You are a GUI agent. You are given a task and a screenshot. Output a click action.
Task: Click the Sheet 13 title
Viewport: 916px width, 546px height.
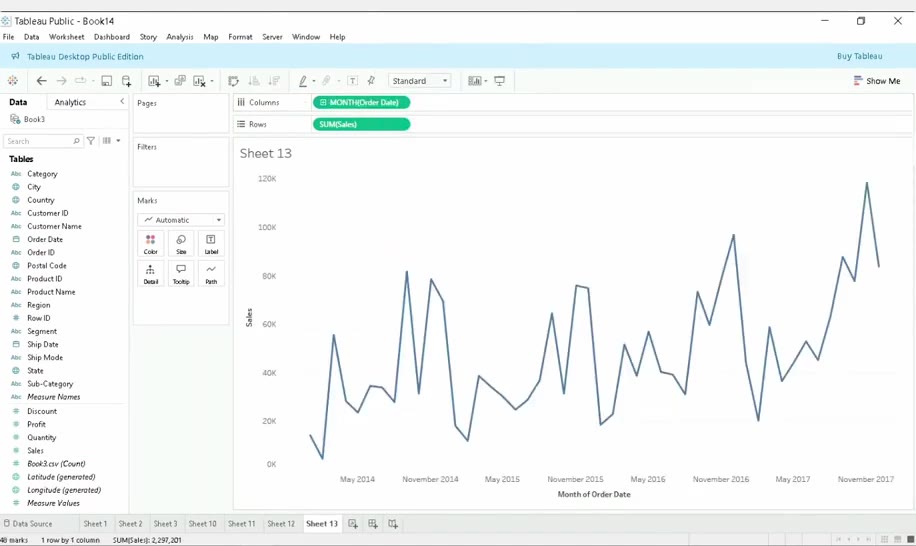point(265,154)
